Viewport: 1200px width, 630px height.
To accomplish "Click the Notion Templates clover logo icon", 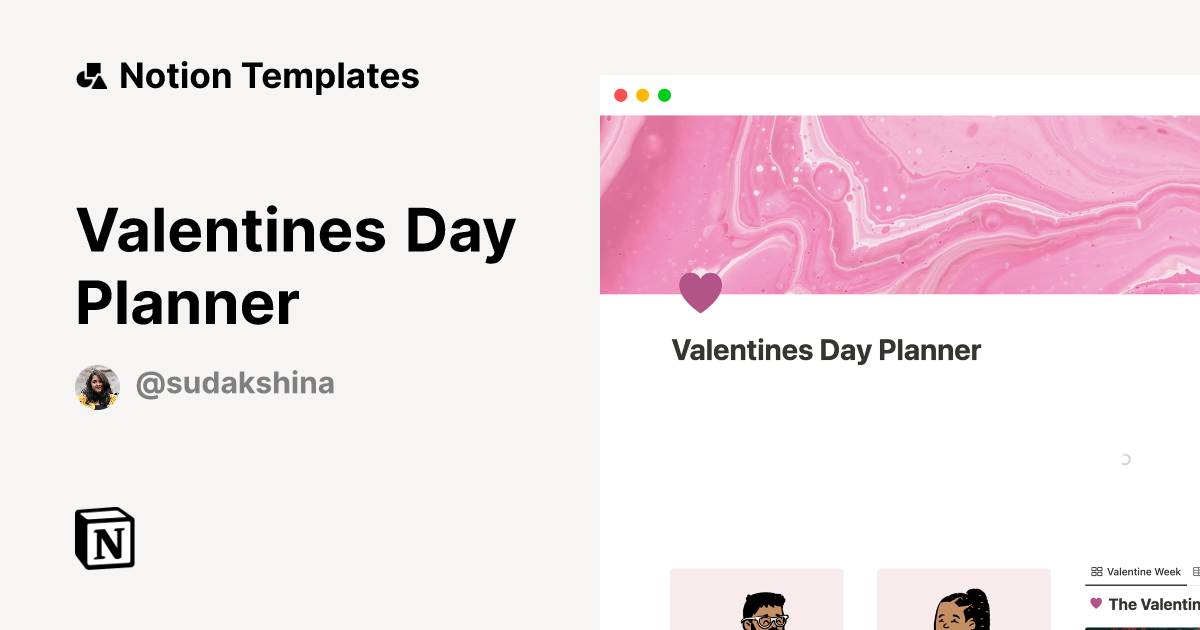I will (92, 75).
